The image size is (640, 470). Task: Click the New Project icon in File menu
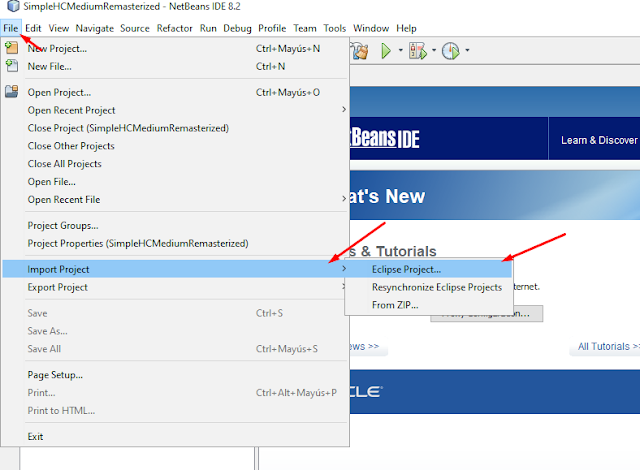tap(11, 48)
